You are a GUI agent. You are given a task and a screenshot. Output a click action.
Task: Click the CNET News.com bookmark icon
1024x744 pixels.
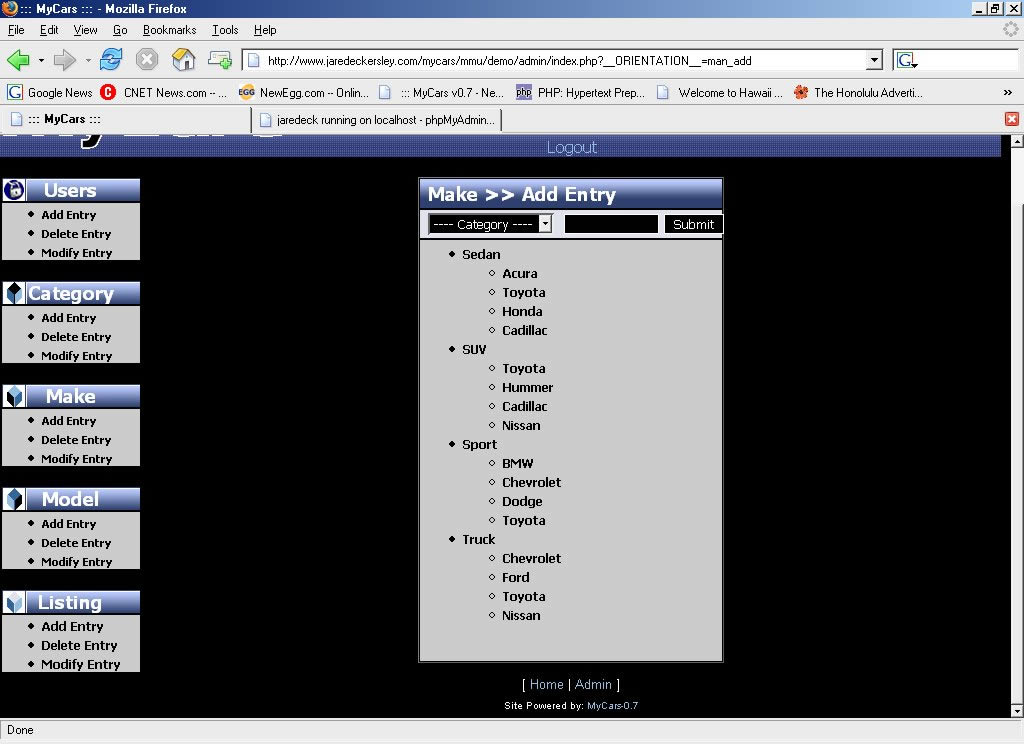pyautogui.click(x=108, y=92)
